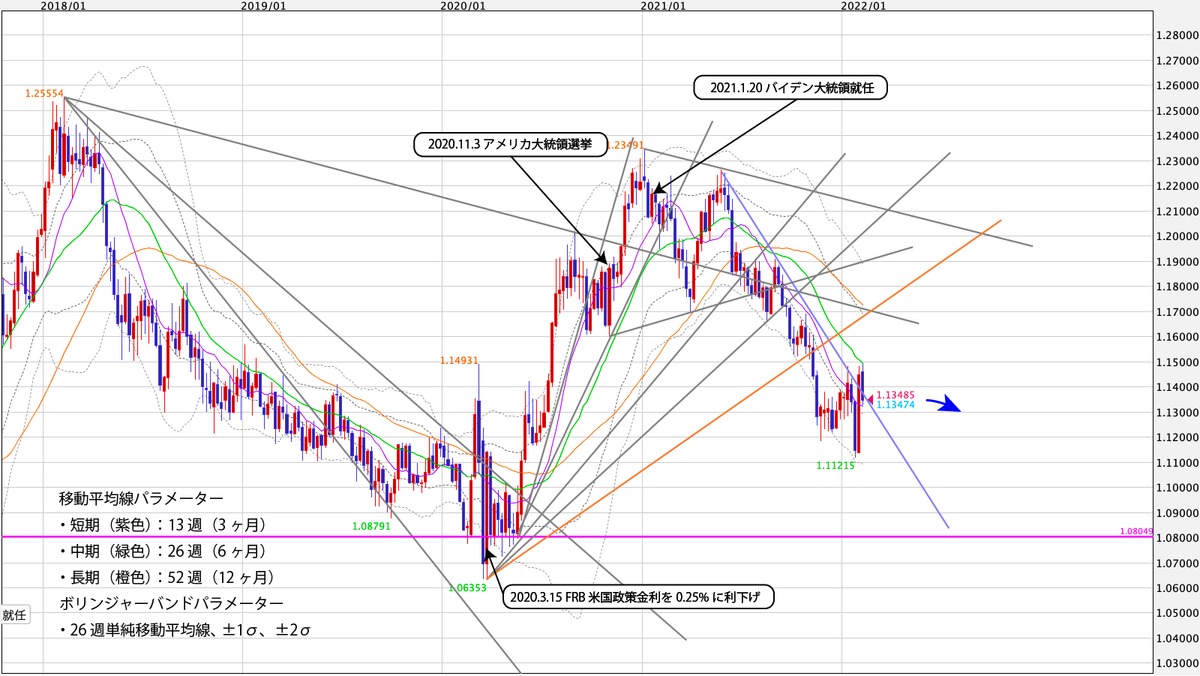Screen dimensions: 1200x676
Task: Click the 1.14931 price label
Action: [x=461, y=359]
